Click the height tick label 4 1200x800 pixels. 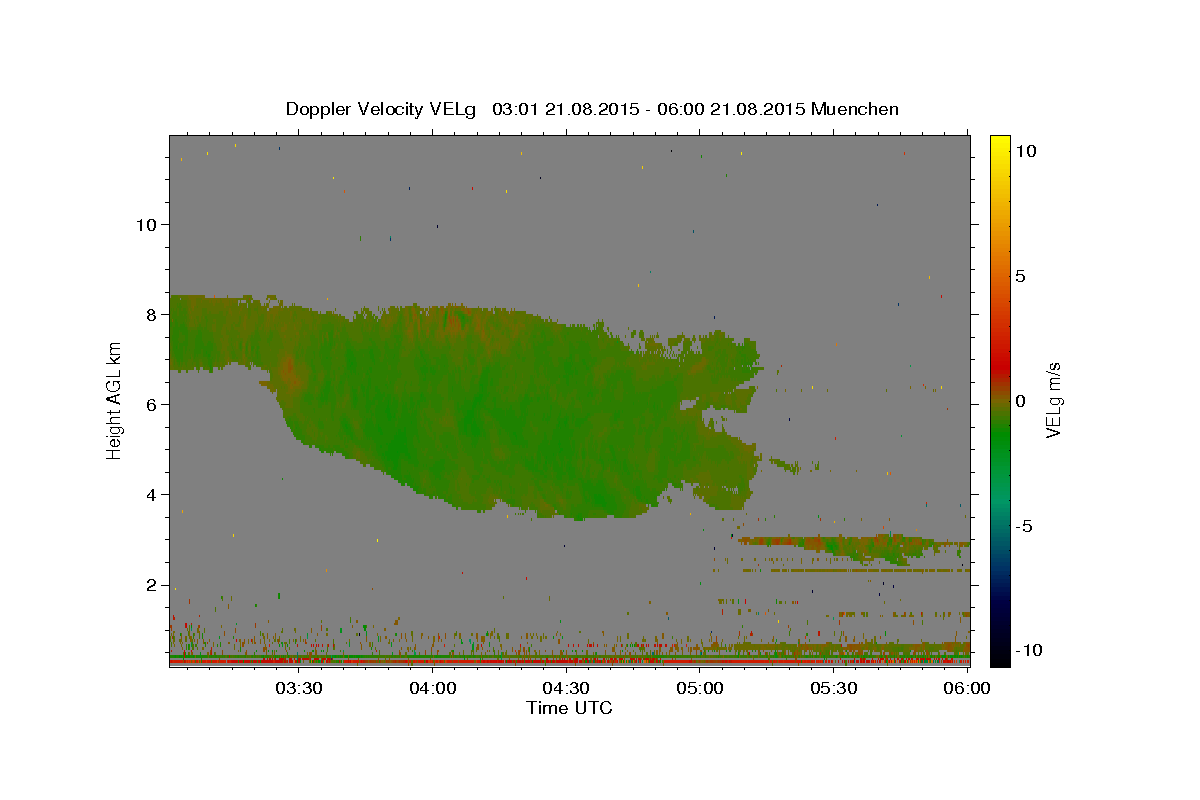[x=152, y=494]
